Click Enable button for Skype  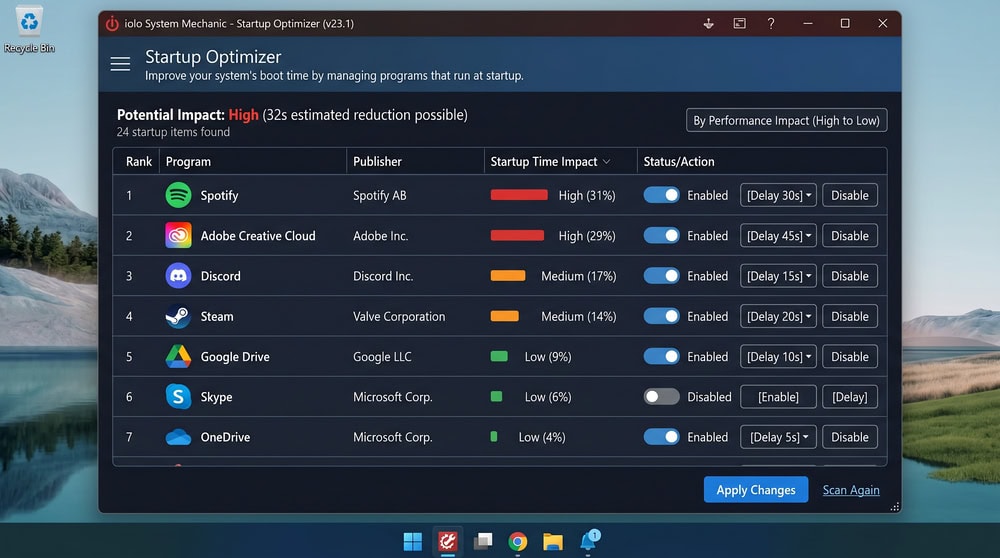[778, 397]
